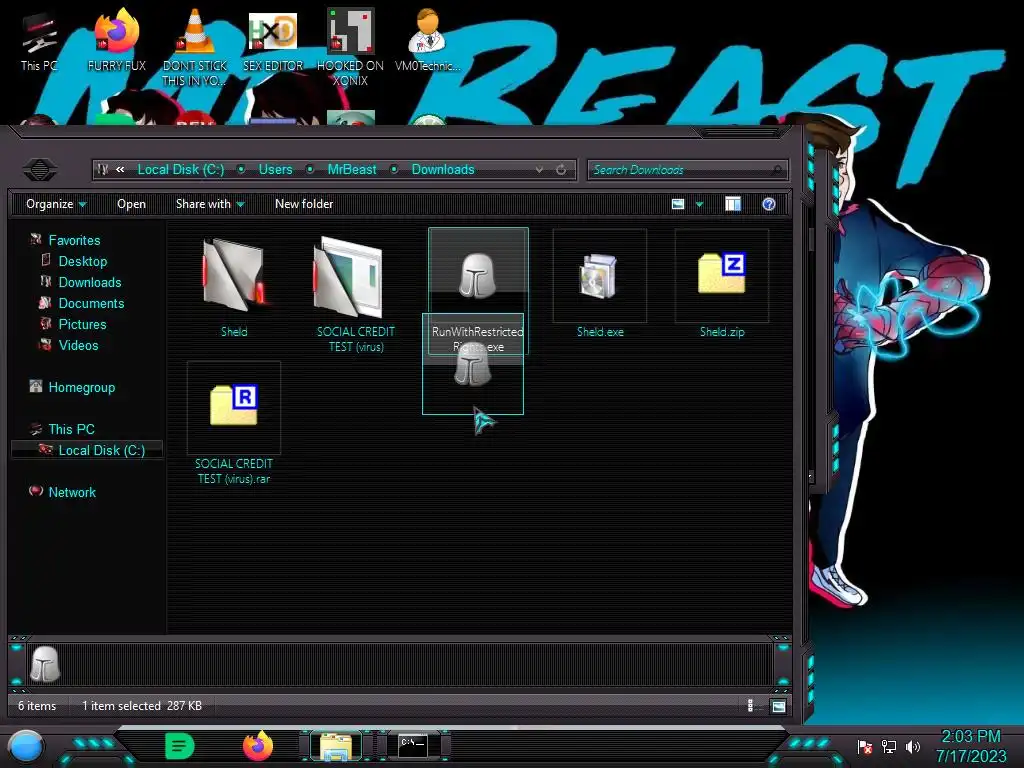Click Downloads breadcrumb in address bar

click(443, 170)
